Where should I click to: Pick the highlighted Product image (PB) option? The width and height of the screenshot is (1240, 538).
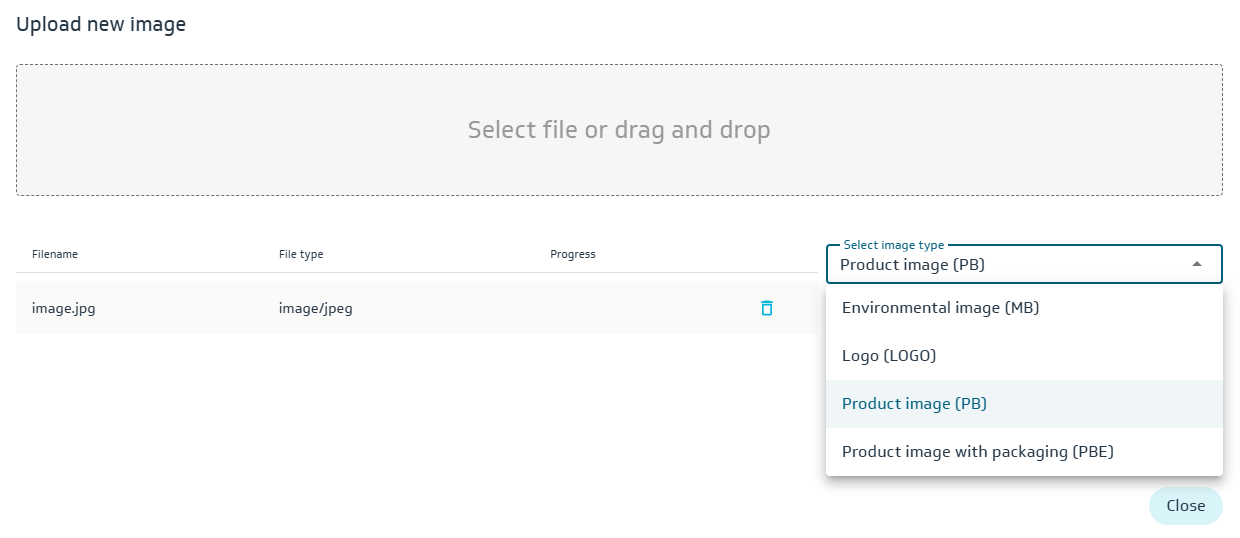coord(914,404)
